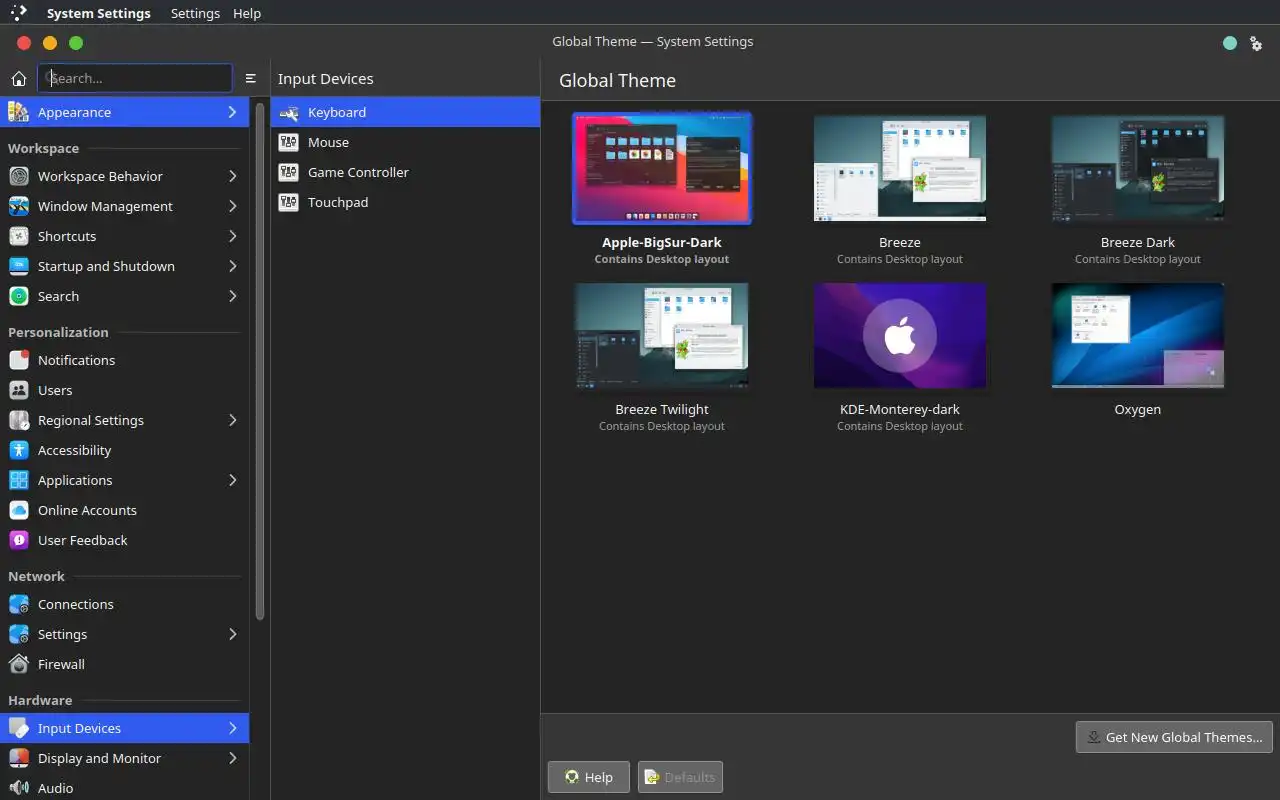The image size is (1280, 800).
Task: Click the Regional Settings icon
Action: [18, 420]
